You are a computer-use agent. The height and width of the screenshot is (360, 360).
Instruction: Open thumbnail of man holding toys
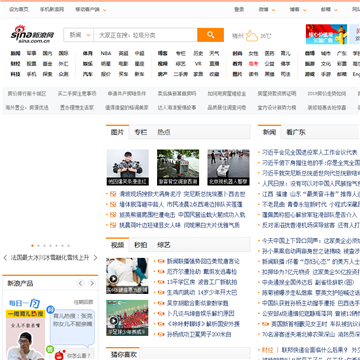pos(128,167)
